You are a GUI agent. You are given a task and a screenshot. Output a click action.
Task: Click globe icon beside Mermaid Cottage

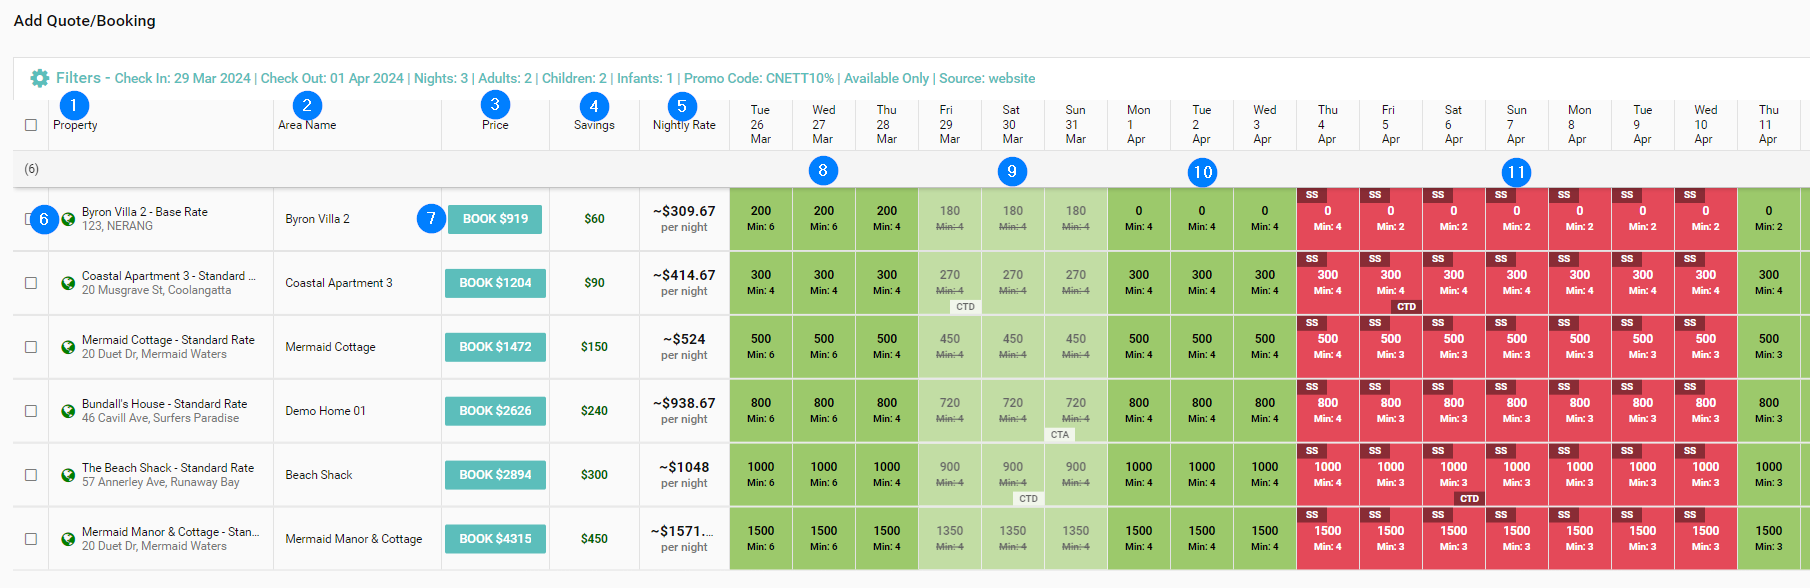click(x=68, y=347)
